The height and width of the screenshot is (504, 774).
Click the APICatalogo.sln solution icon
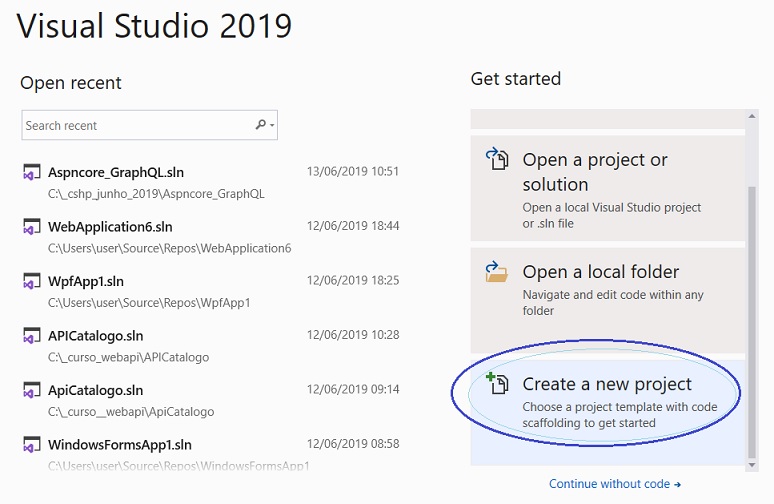click(x=32, y=336)
